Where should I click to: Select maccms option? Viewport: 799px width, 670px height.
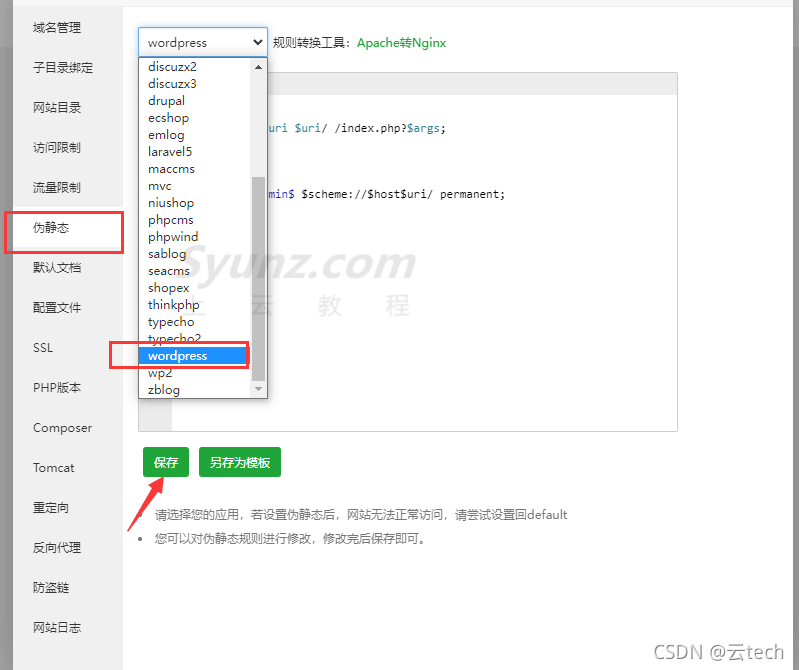[195, 169]
